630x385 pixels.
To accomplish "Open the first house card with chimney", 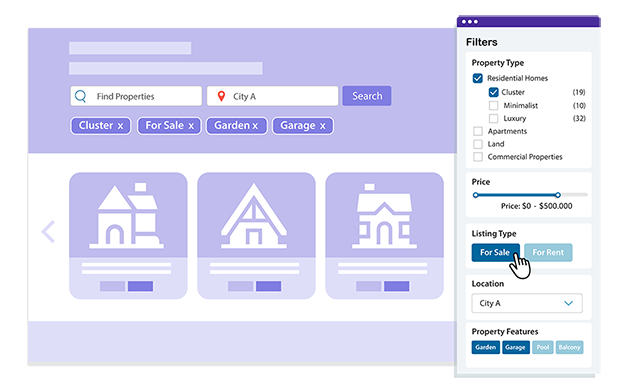I will 128,236.
